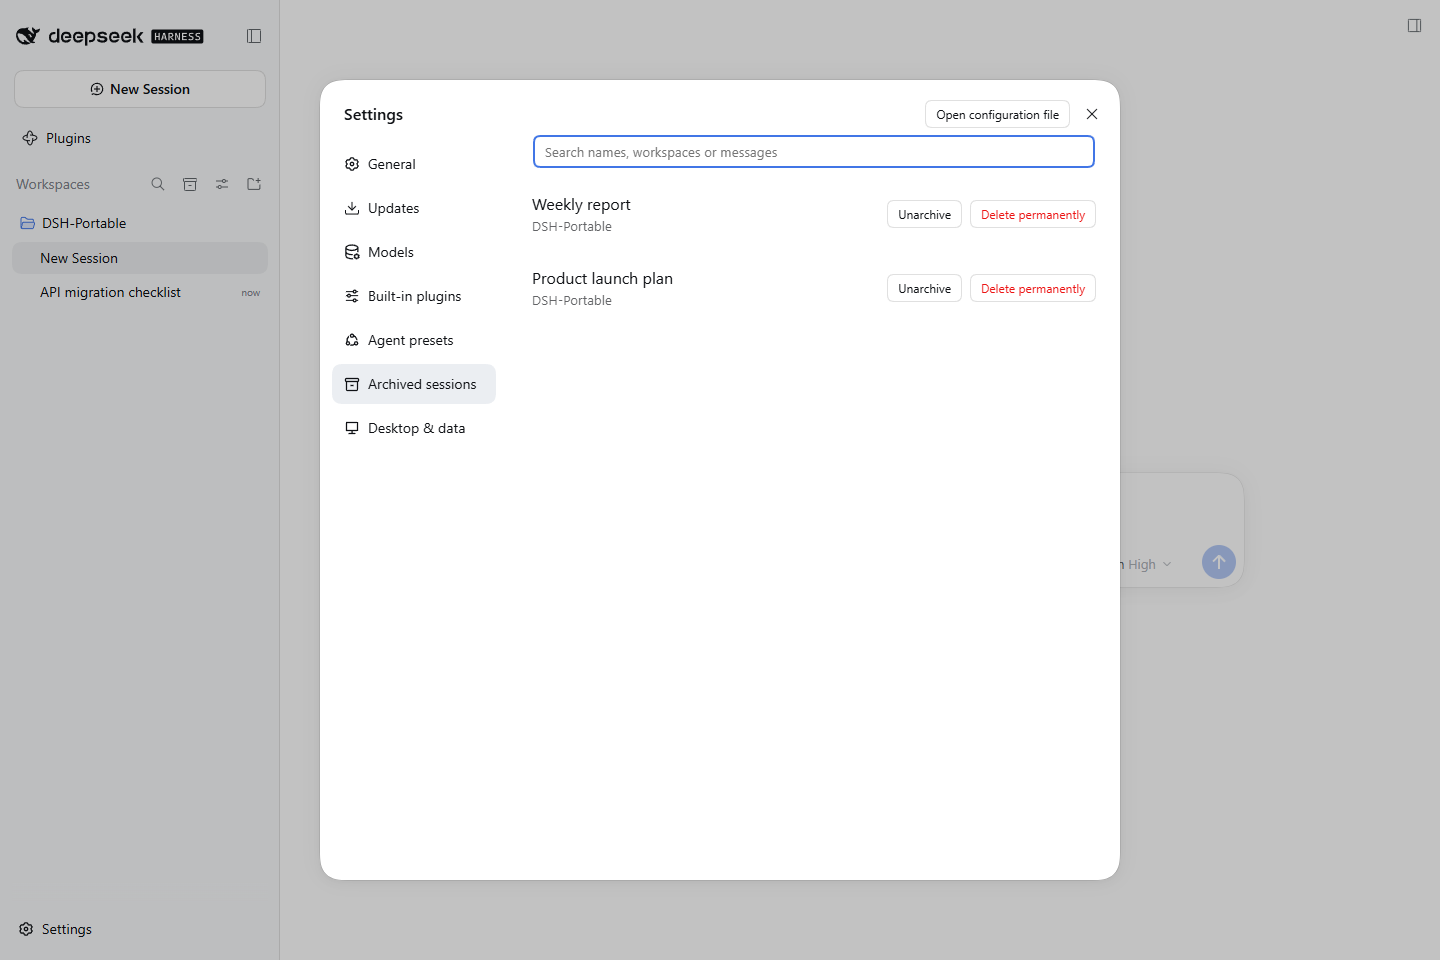Select DSH-Portable workspace folder
Screen dimensions: 1440x960
[140, 223]
